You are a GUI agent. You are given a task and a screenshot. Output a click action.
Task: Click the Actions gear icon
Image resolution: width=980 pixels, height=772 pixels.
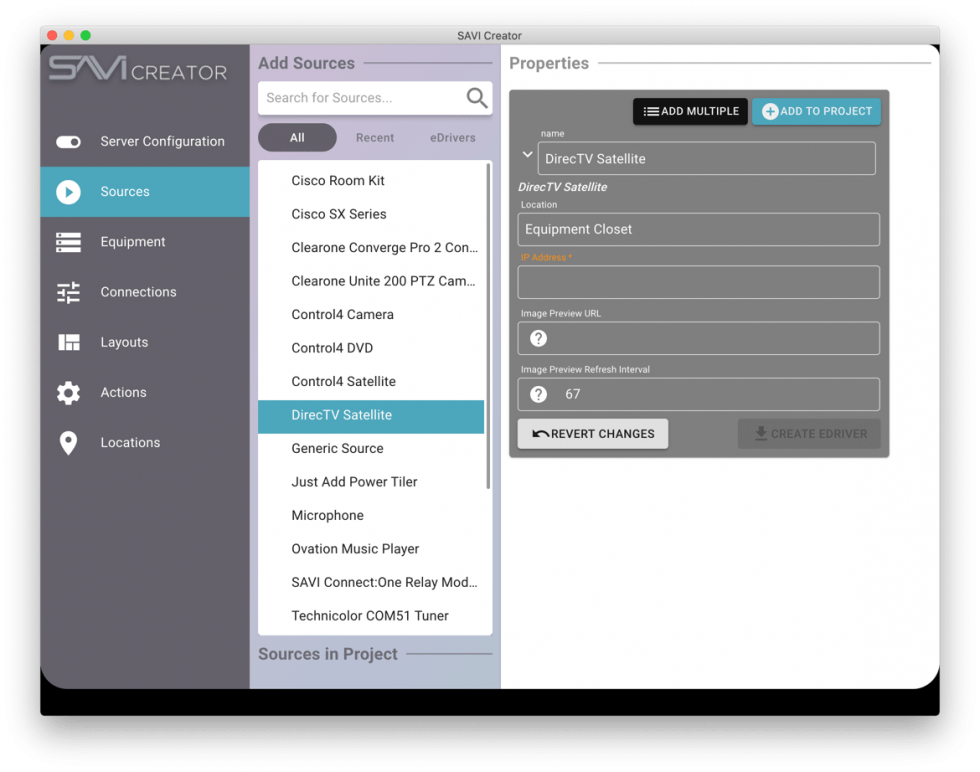(x=68, y=392)
